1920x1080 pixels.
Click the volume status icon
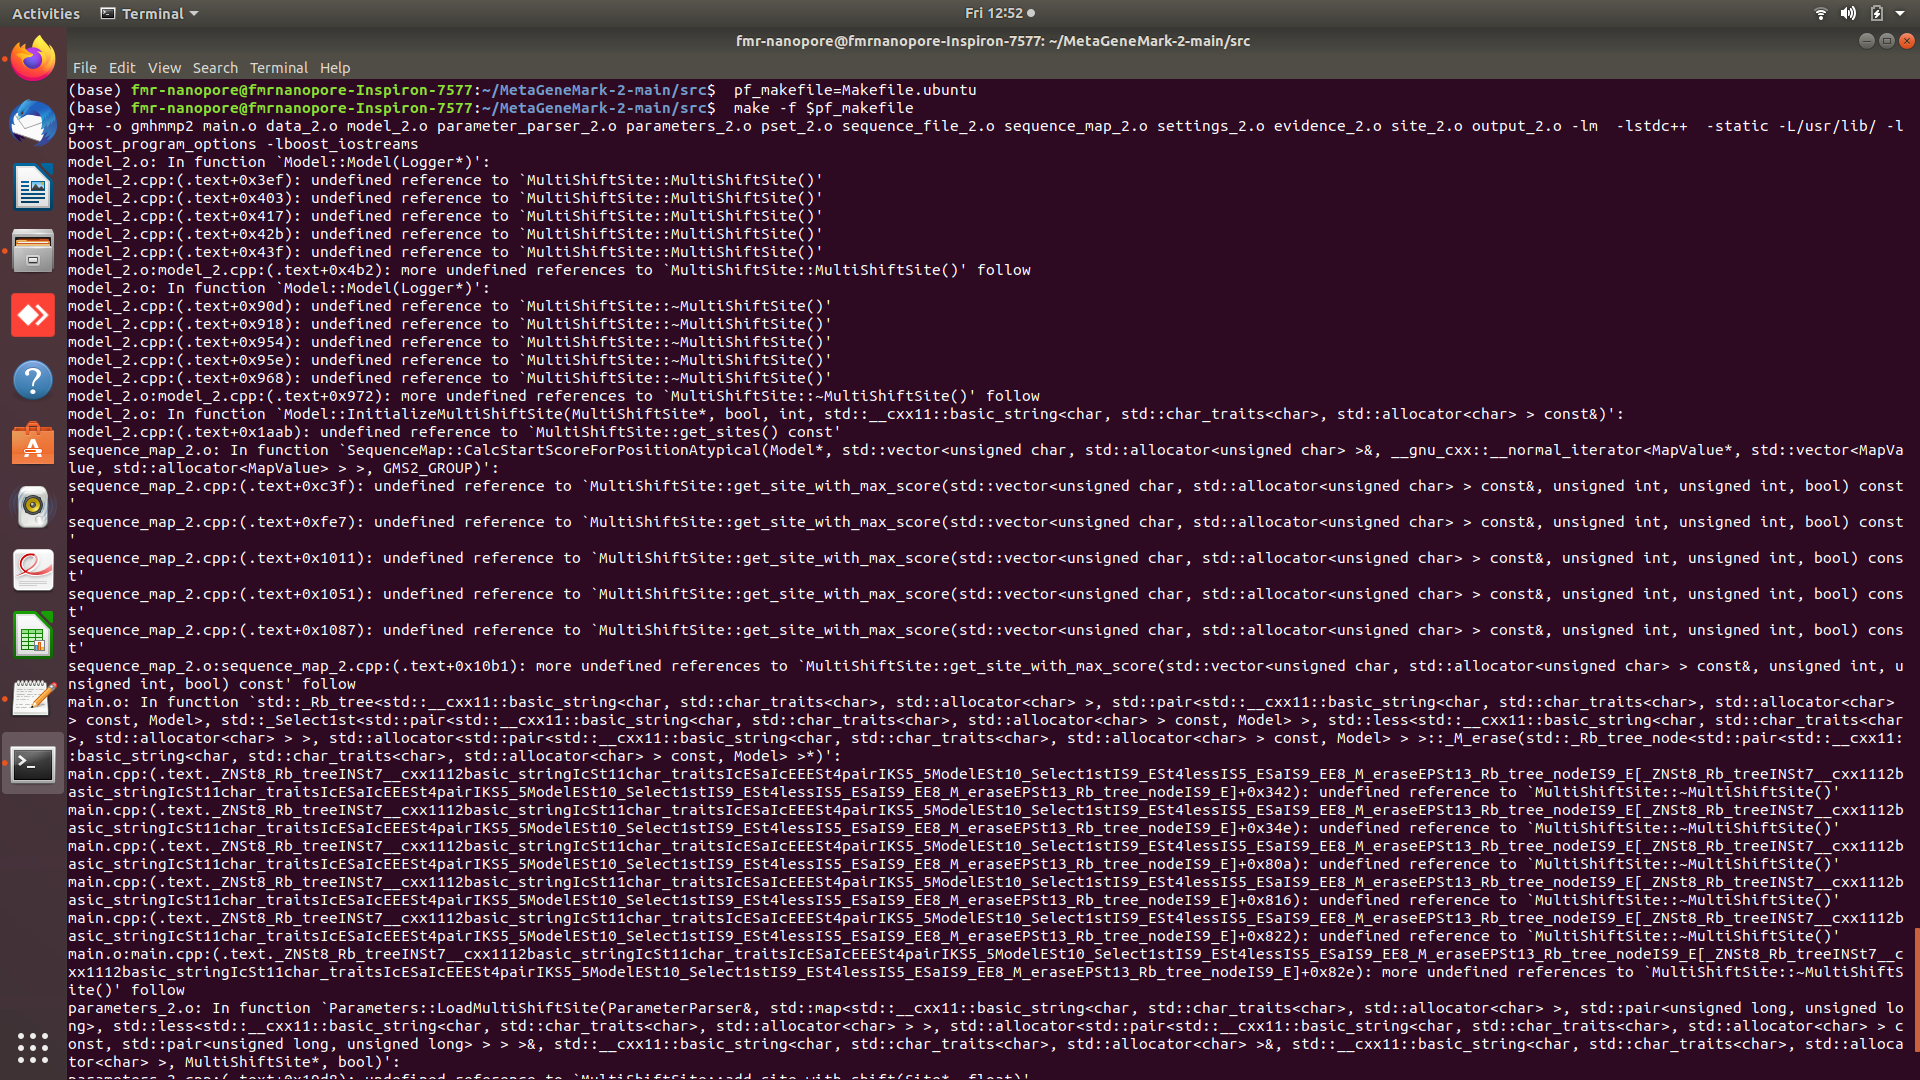point(1848,13)
